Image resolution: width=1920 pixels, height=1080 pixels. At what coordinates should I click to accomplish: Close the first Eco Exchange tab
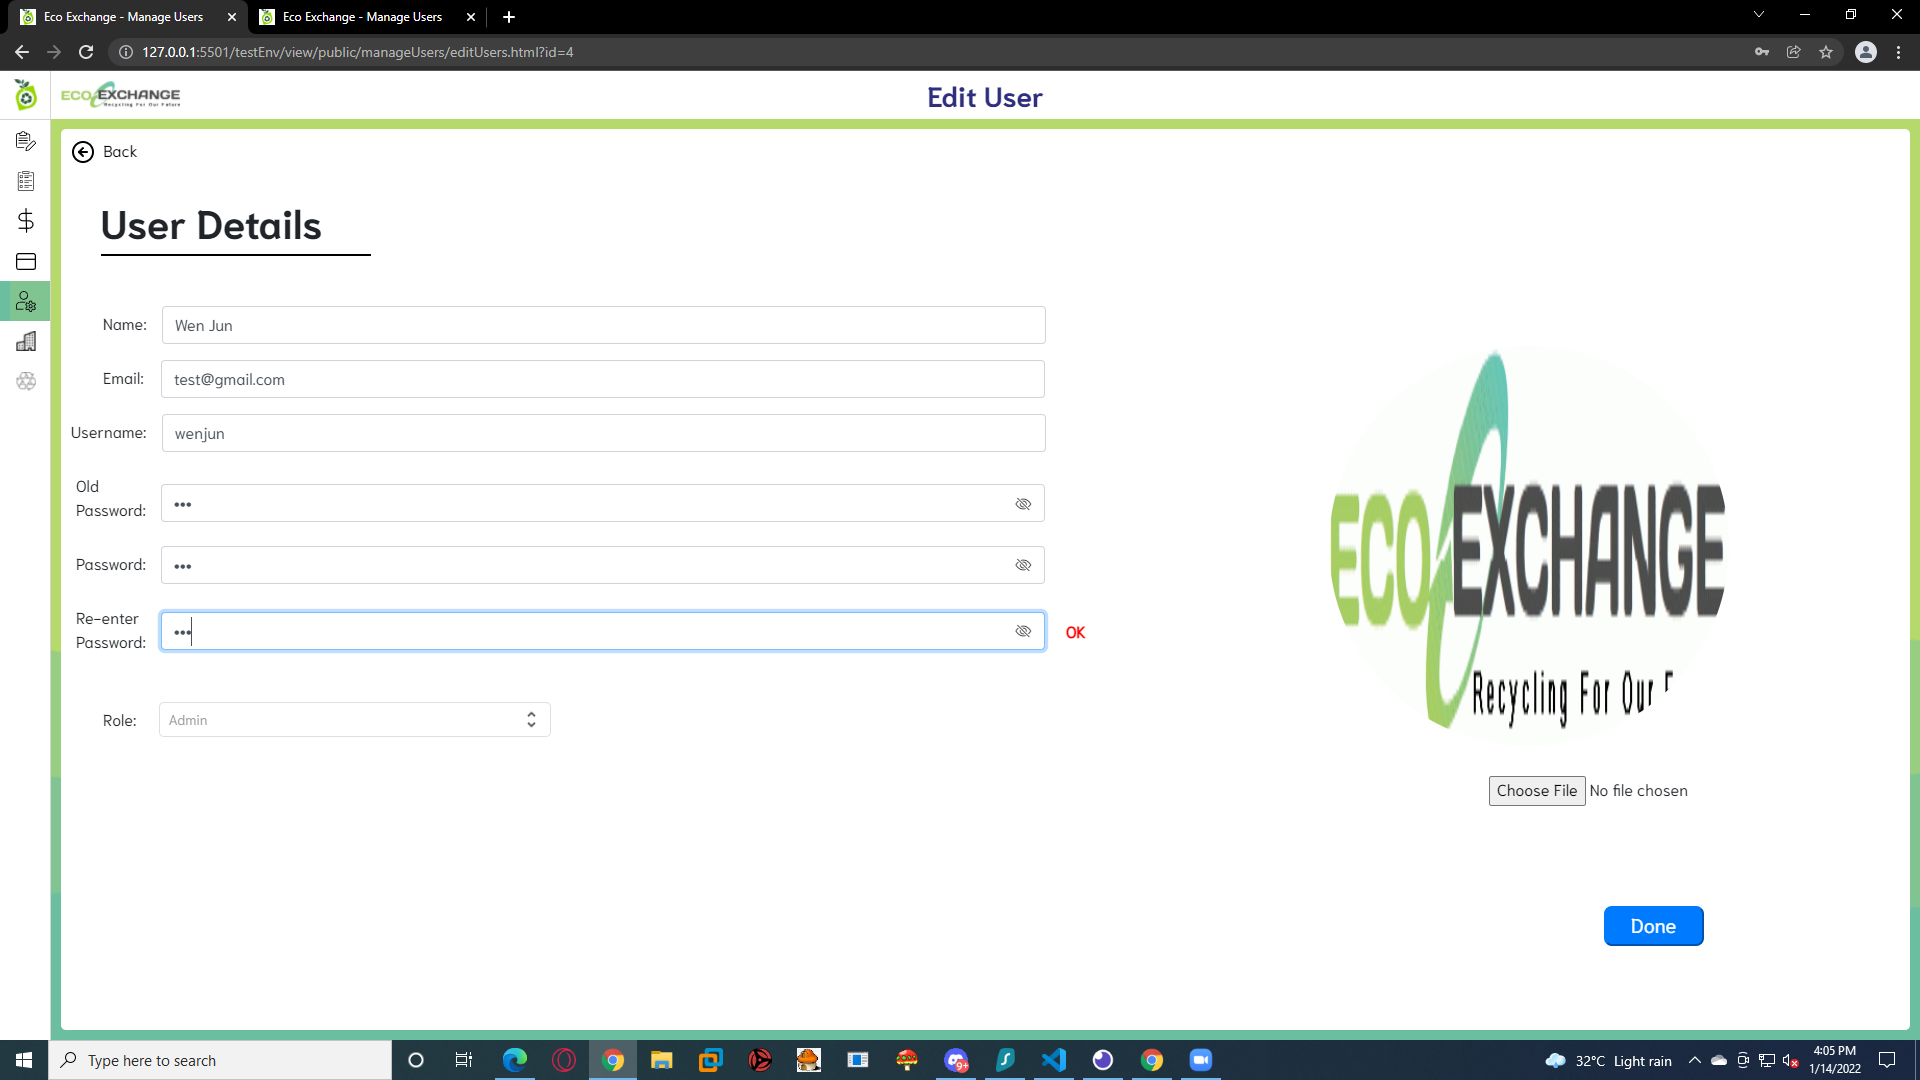(232, 17)
